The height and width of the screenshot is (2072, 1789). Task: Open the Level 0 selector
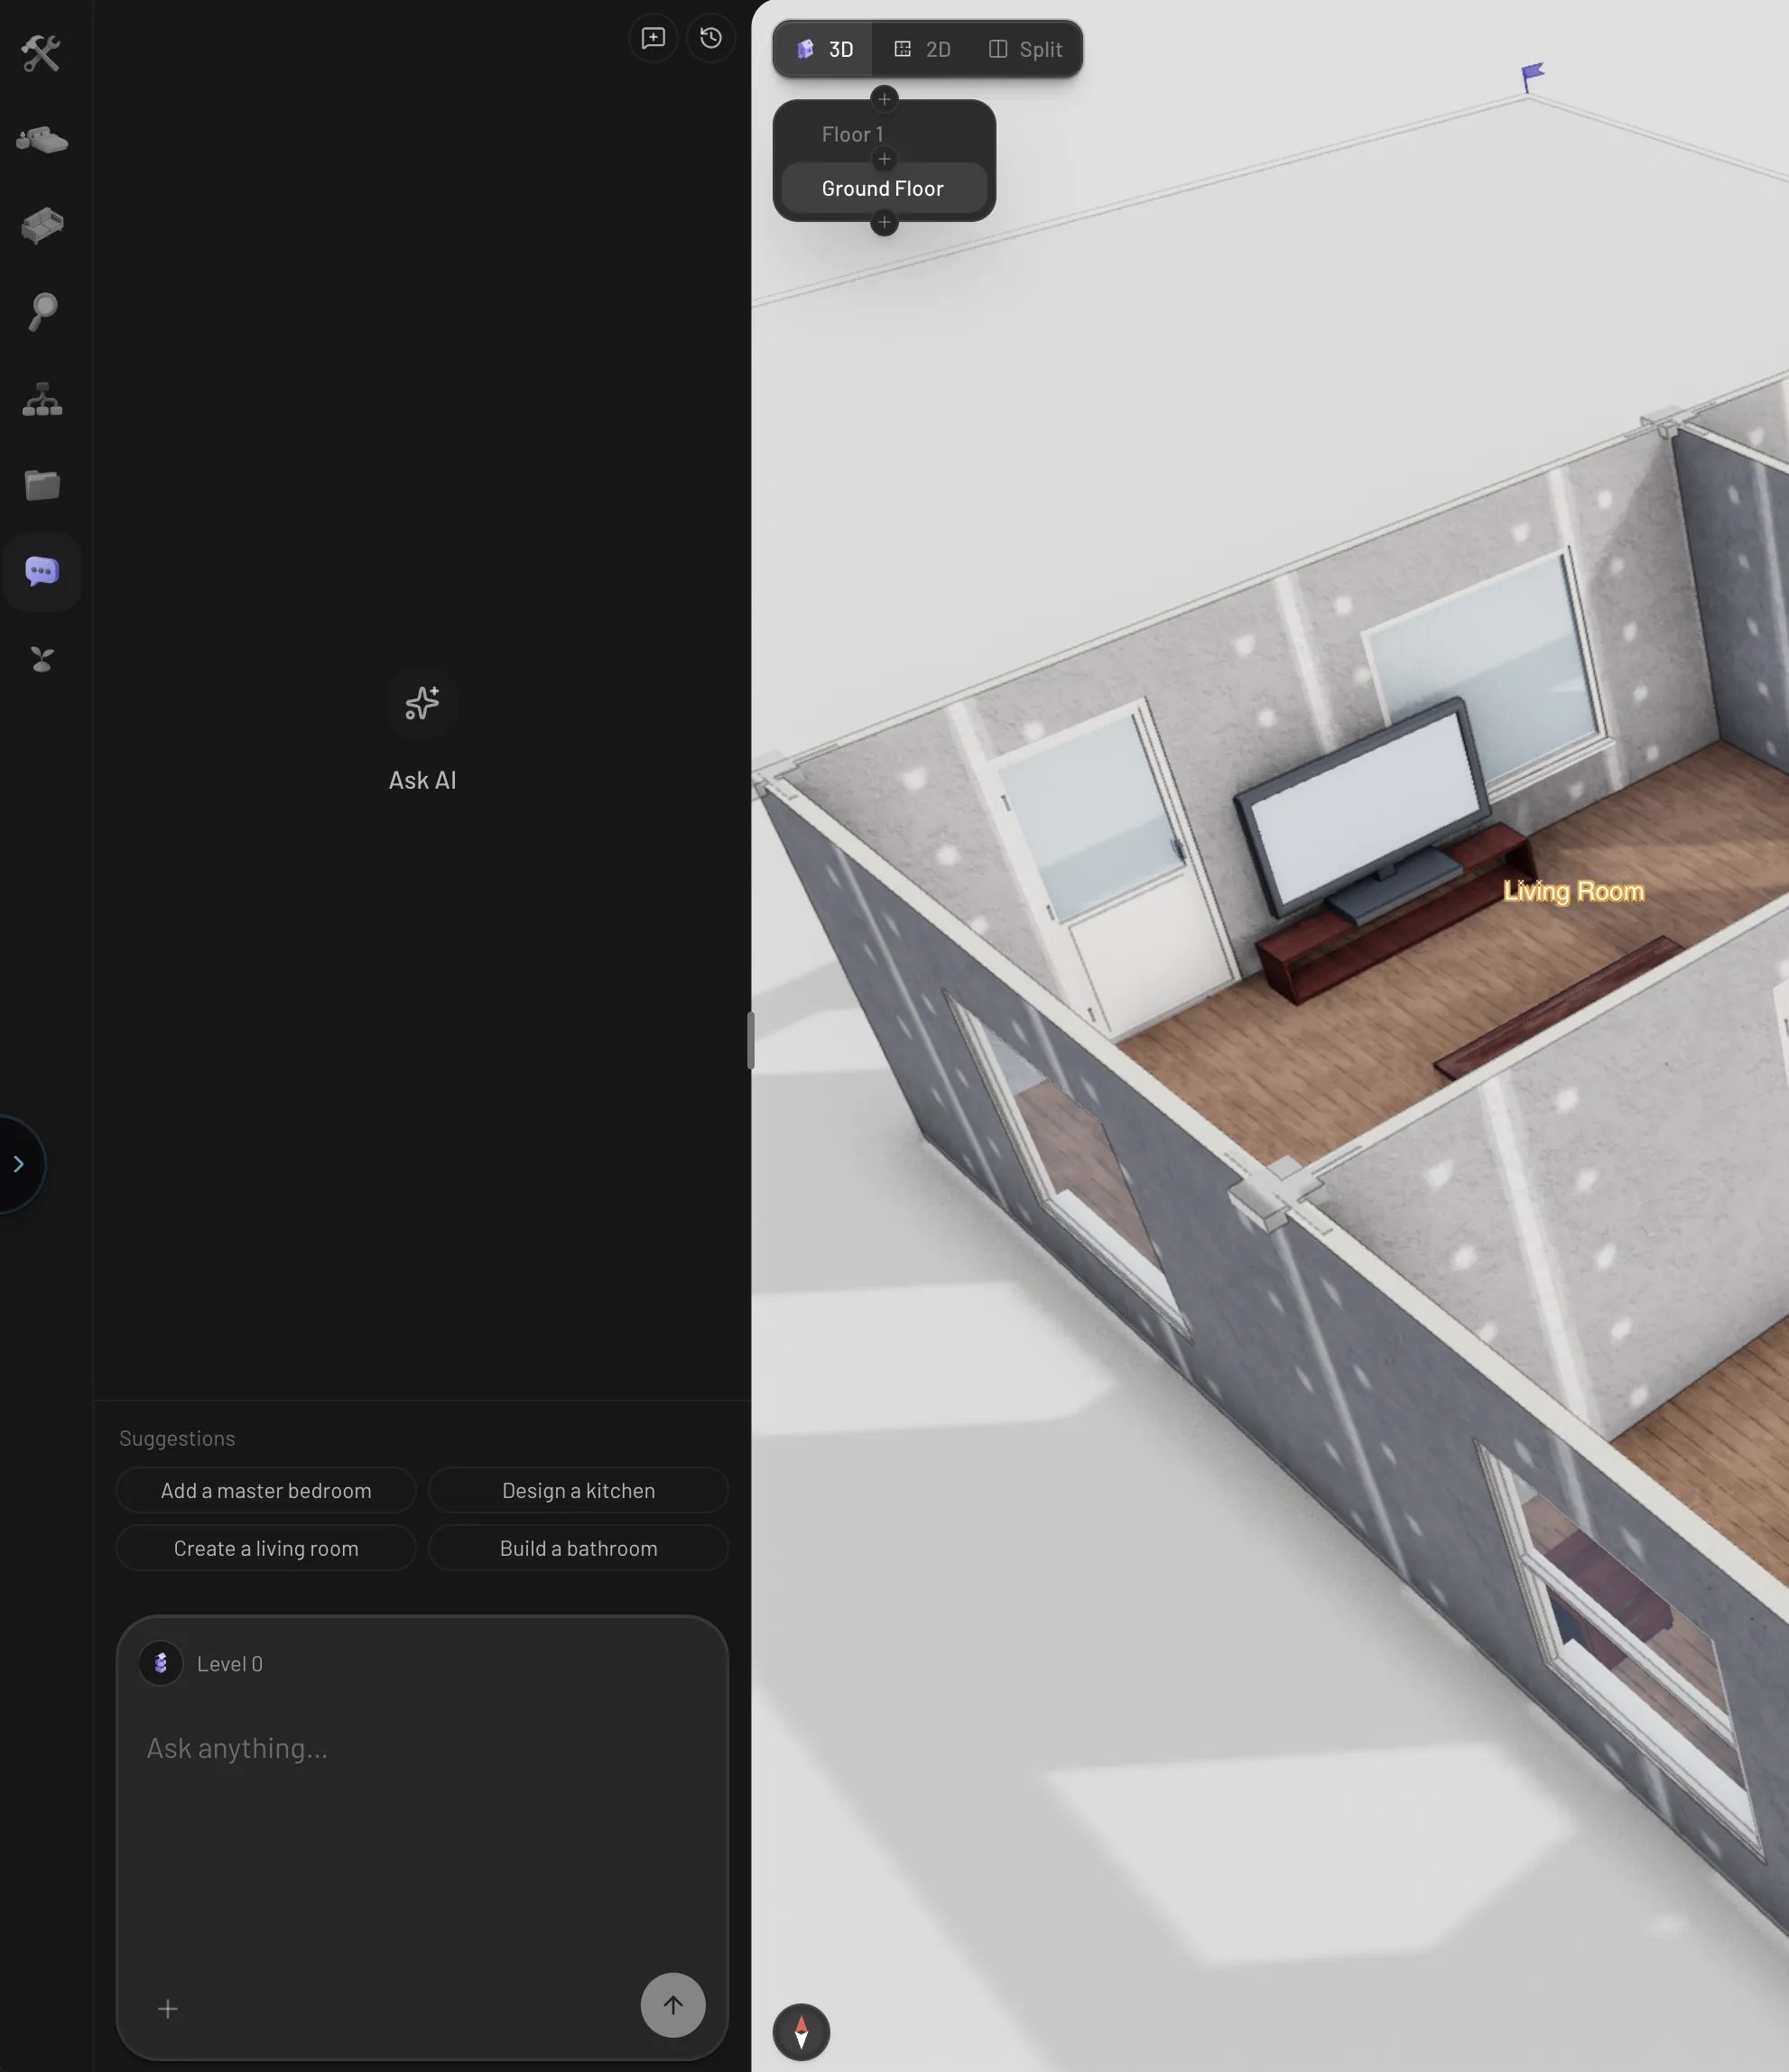pyautogui.click(x=202, y=1664)
